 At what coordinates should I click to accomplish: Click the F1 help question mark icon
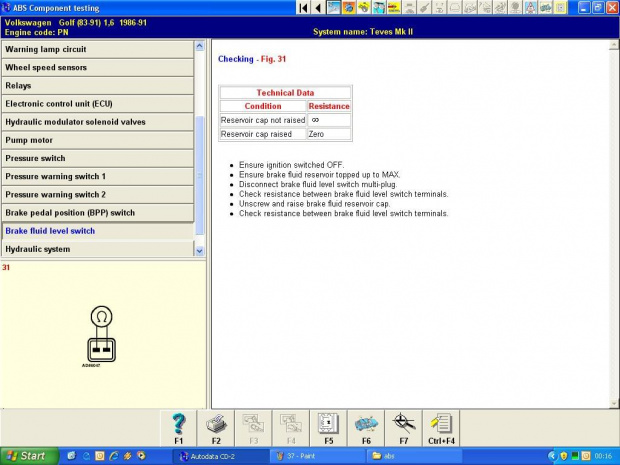pos(179,427)
